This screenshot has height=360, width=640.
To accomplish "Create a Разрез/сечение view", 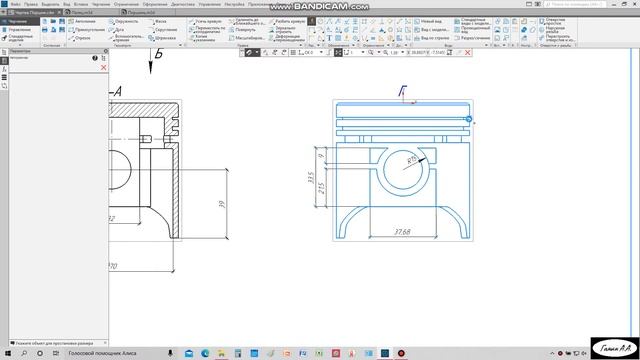I will point(472,38).
